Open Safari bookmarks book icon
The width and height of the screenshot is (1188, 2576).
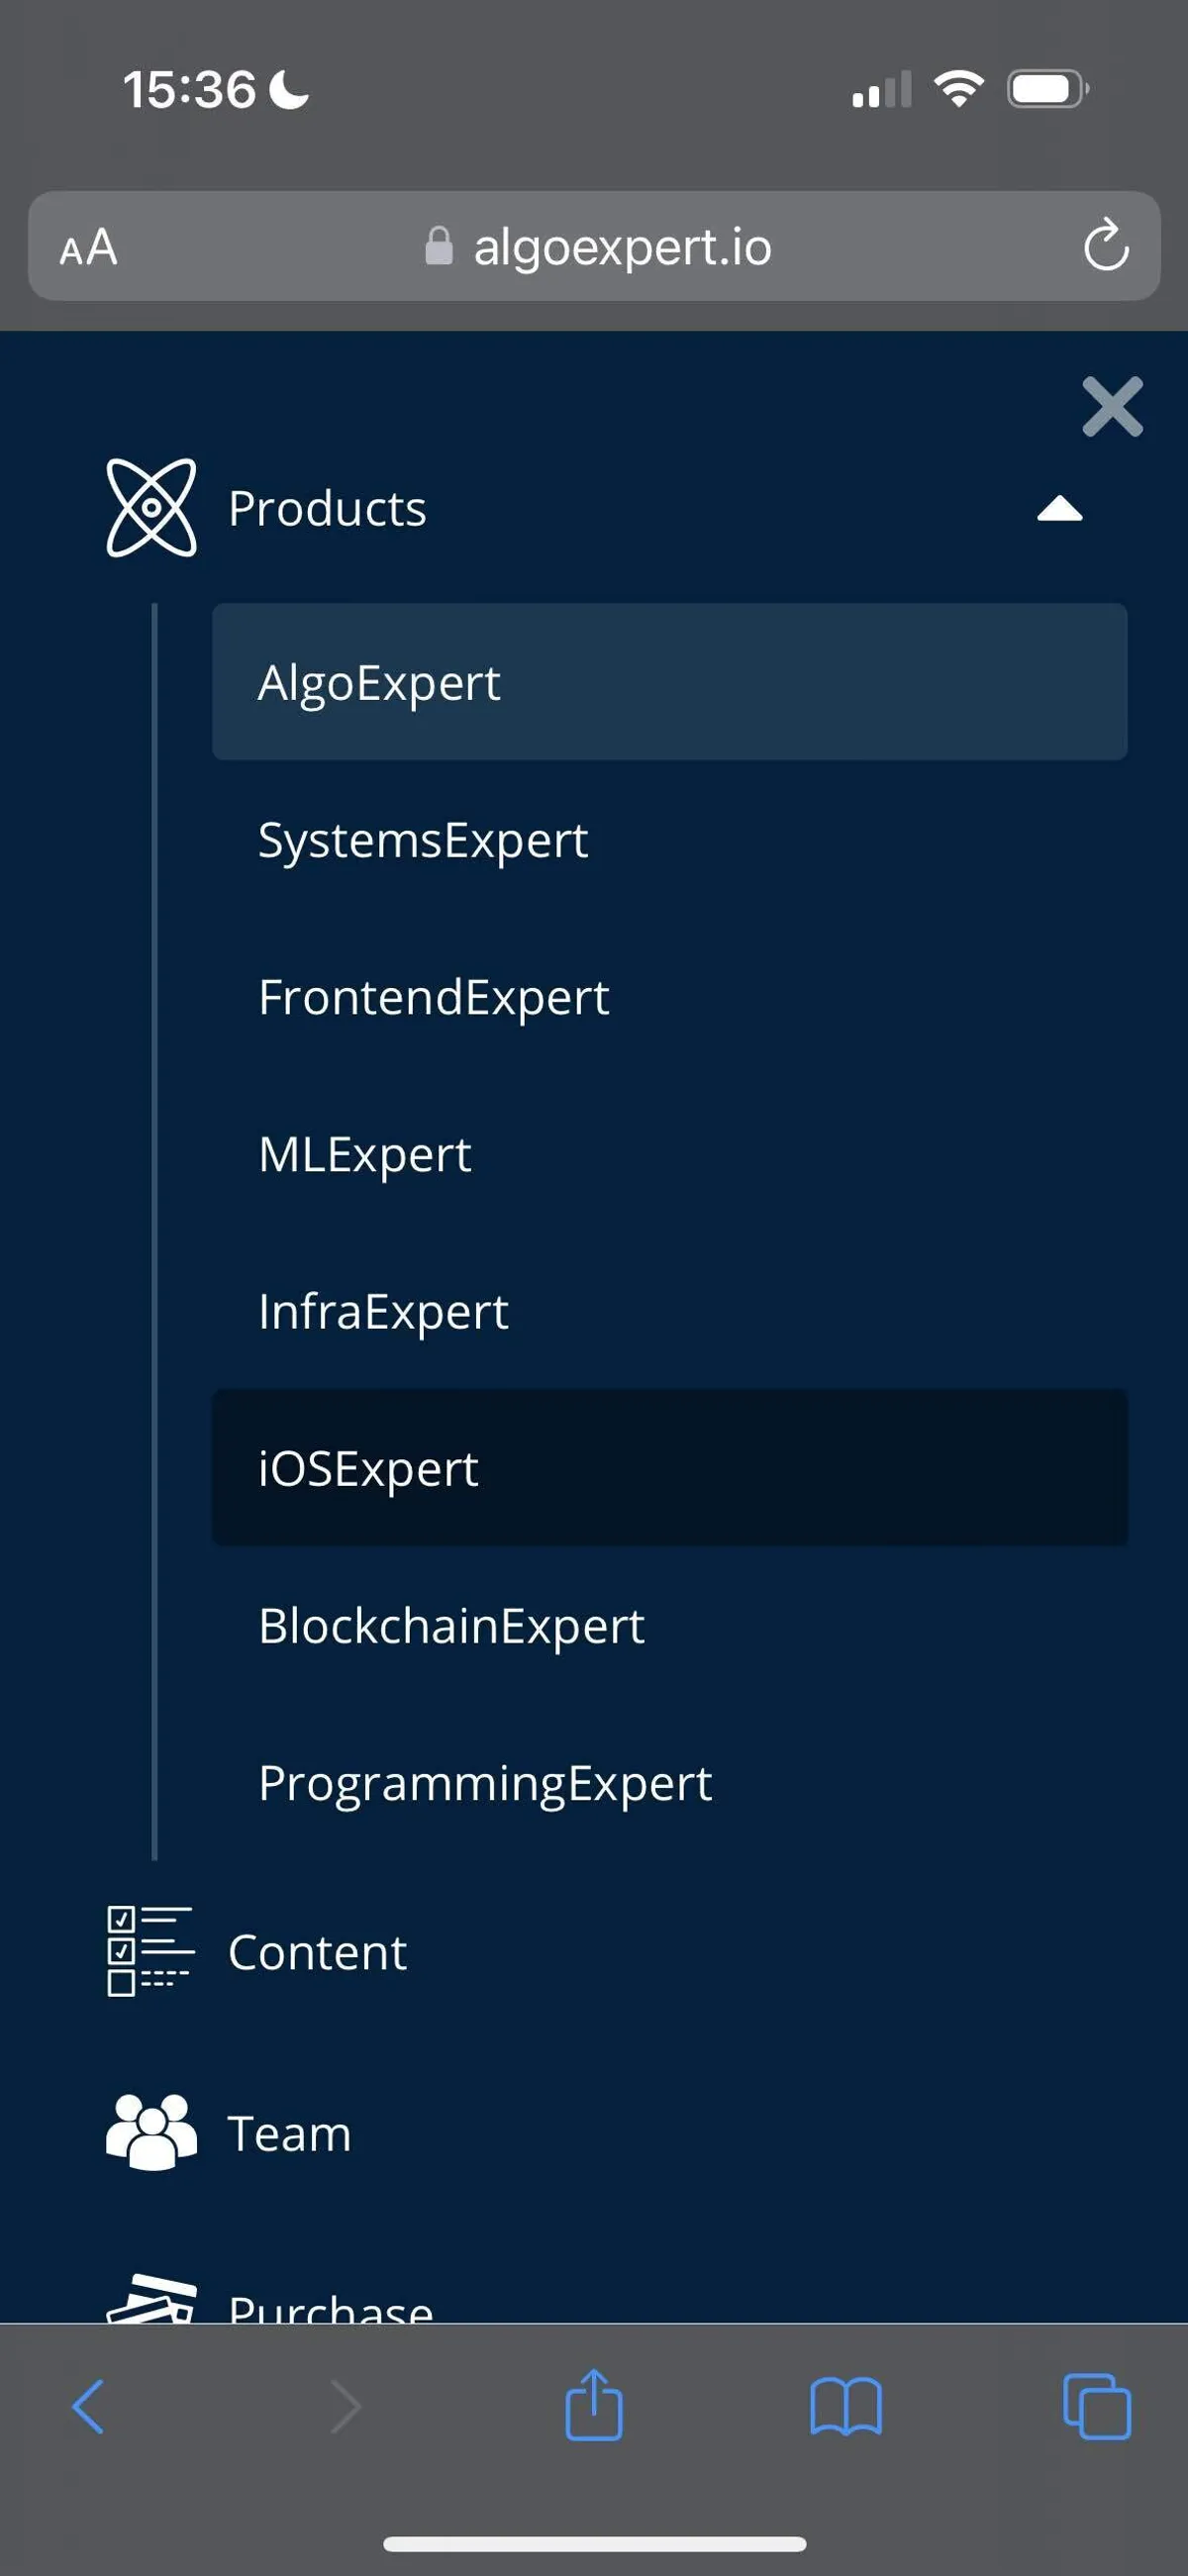[x=846, y=2407]
